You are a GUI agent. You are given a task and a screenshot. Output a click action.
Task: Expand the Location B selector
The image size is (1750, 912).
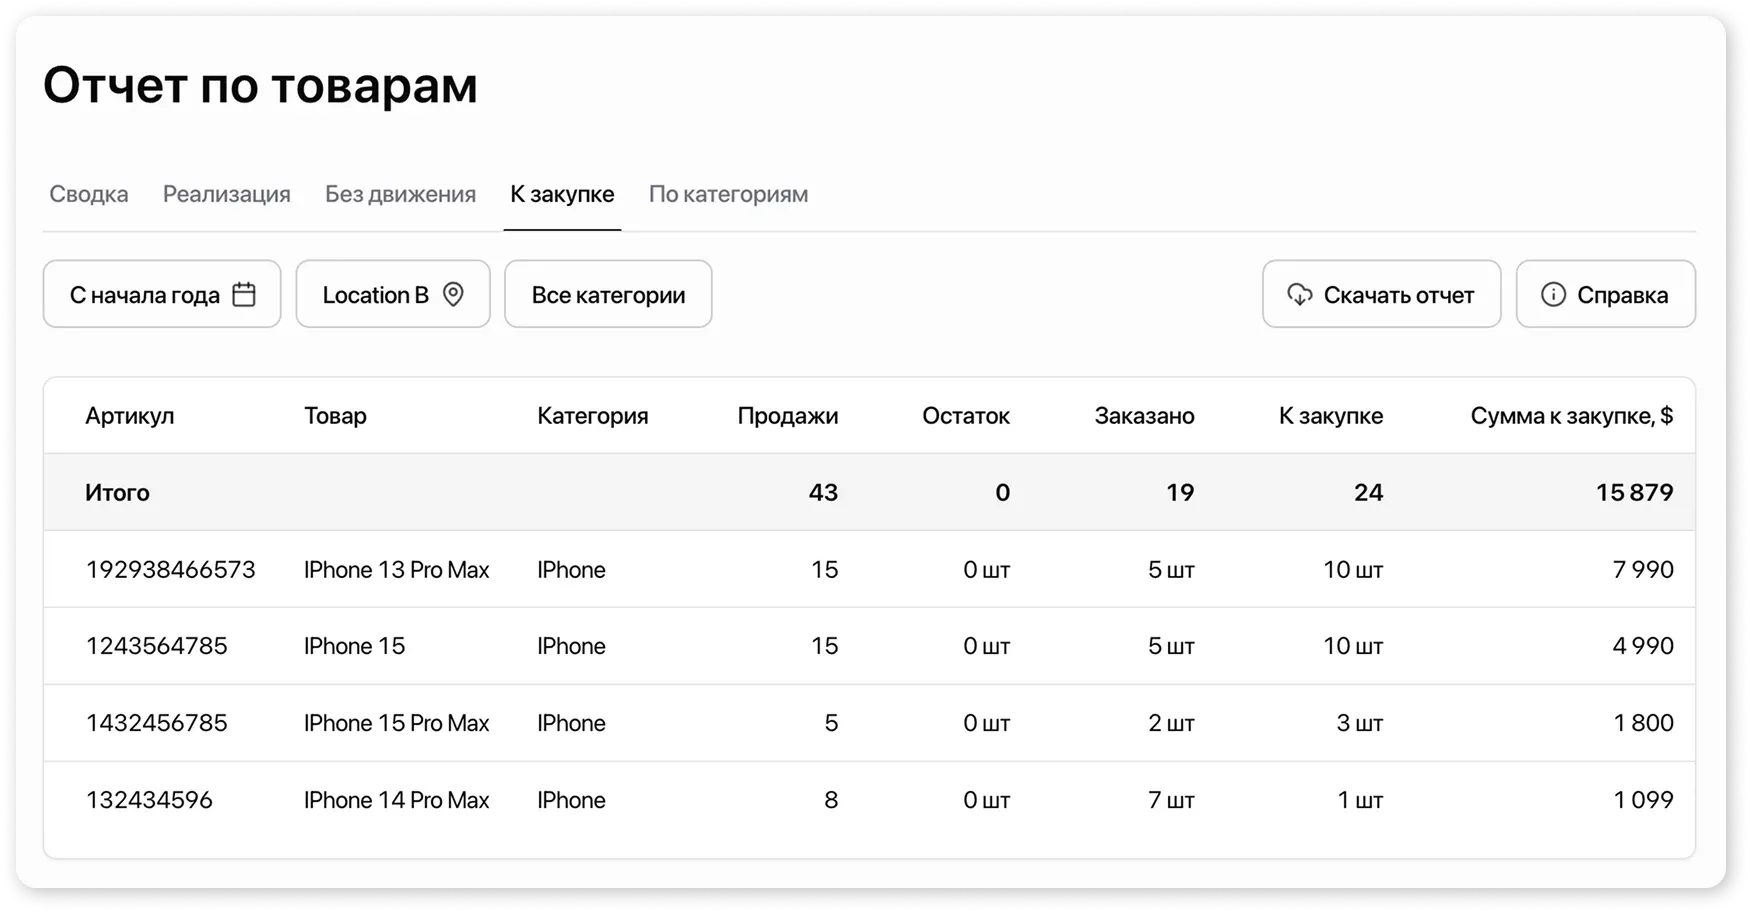point(392,294)
